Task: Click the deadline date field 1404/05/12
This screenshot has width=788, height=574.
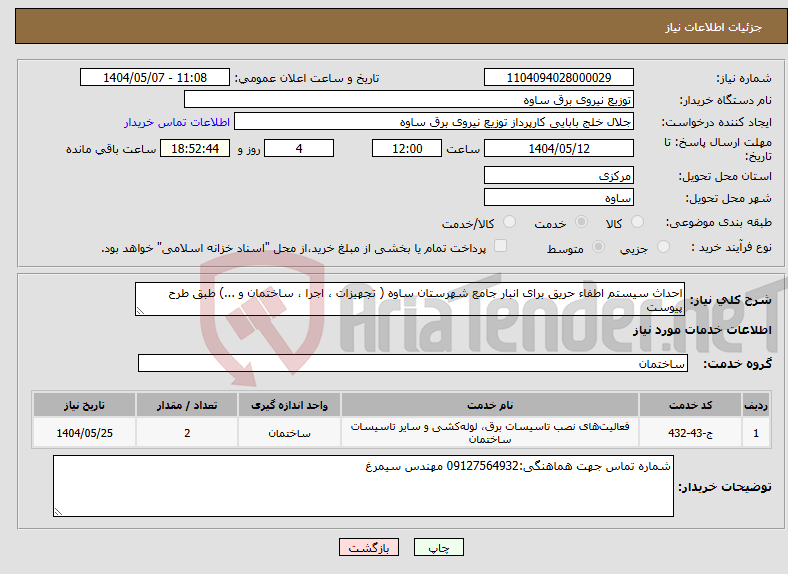Action: pyautogui.click(x=558, y=148)
